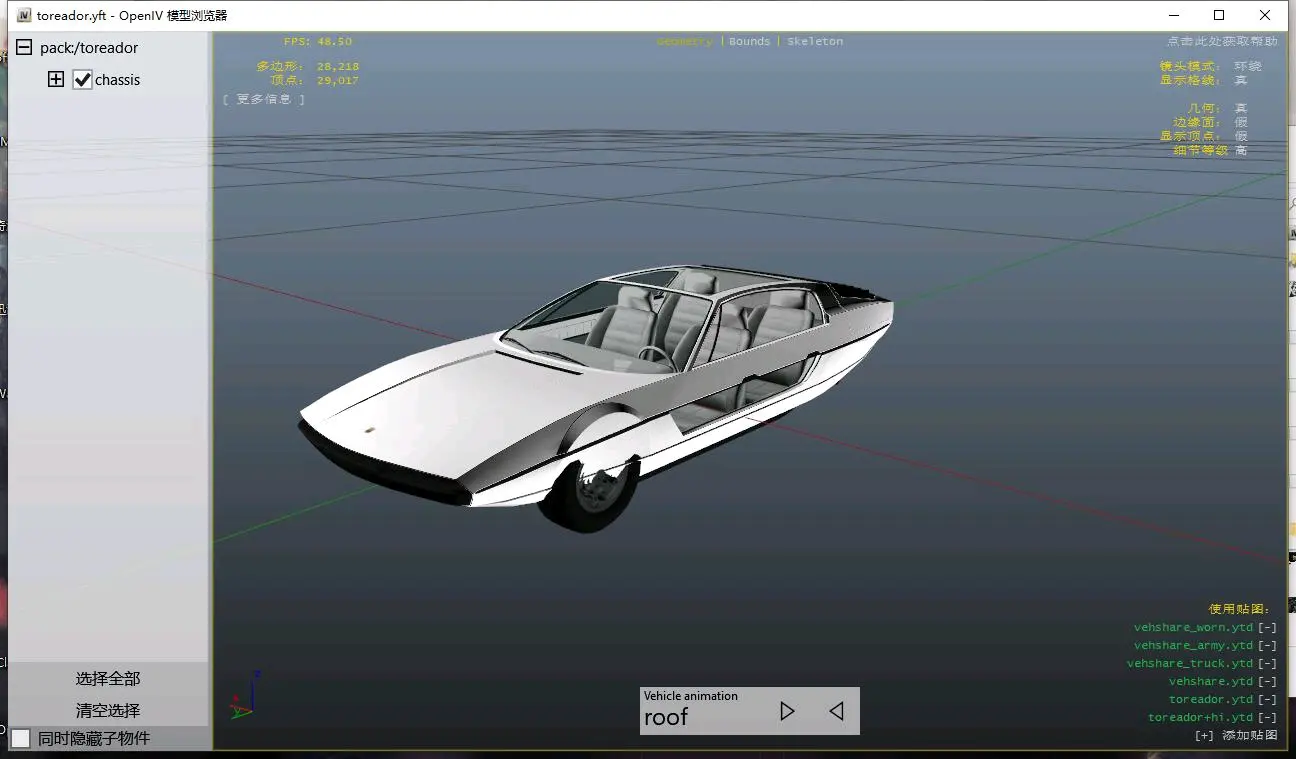Select the vehshare_truck.ytd texture entry
The height and width of the screenshot is (759, 1296).
[1190, 664]
